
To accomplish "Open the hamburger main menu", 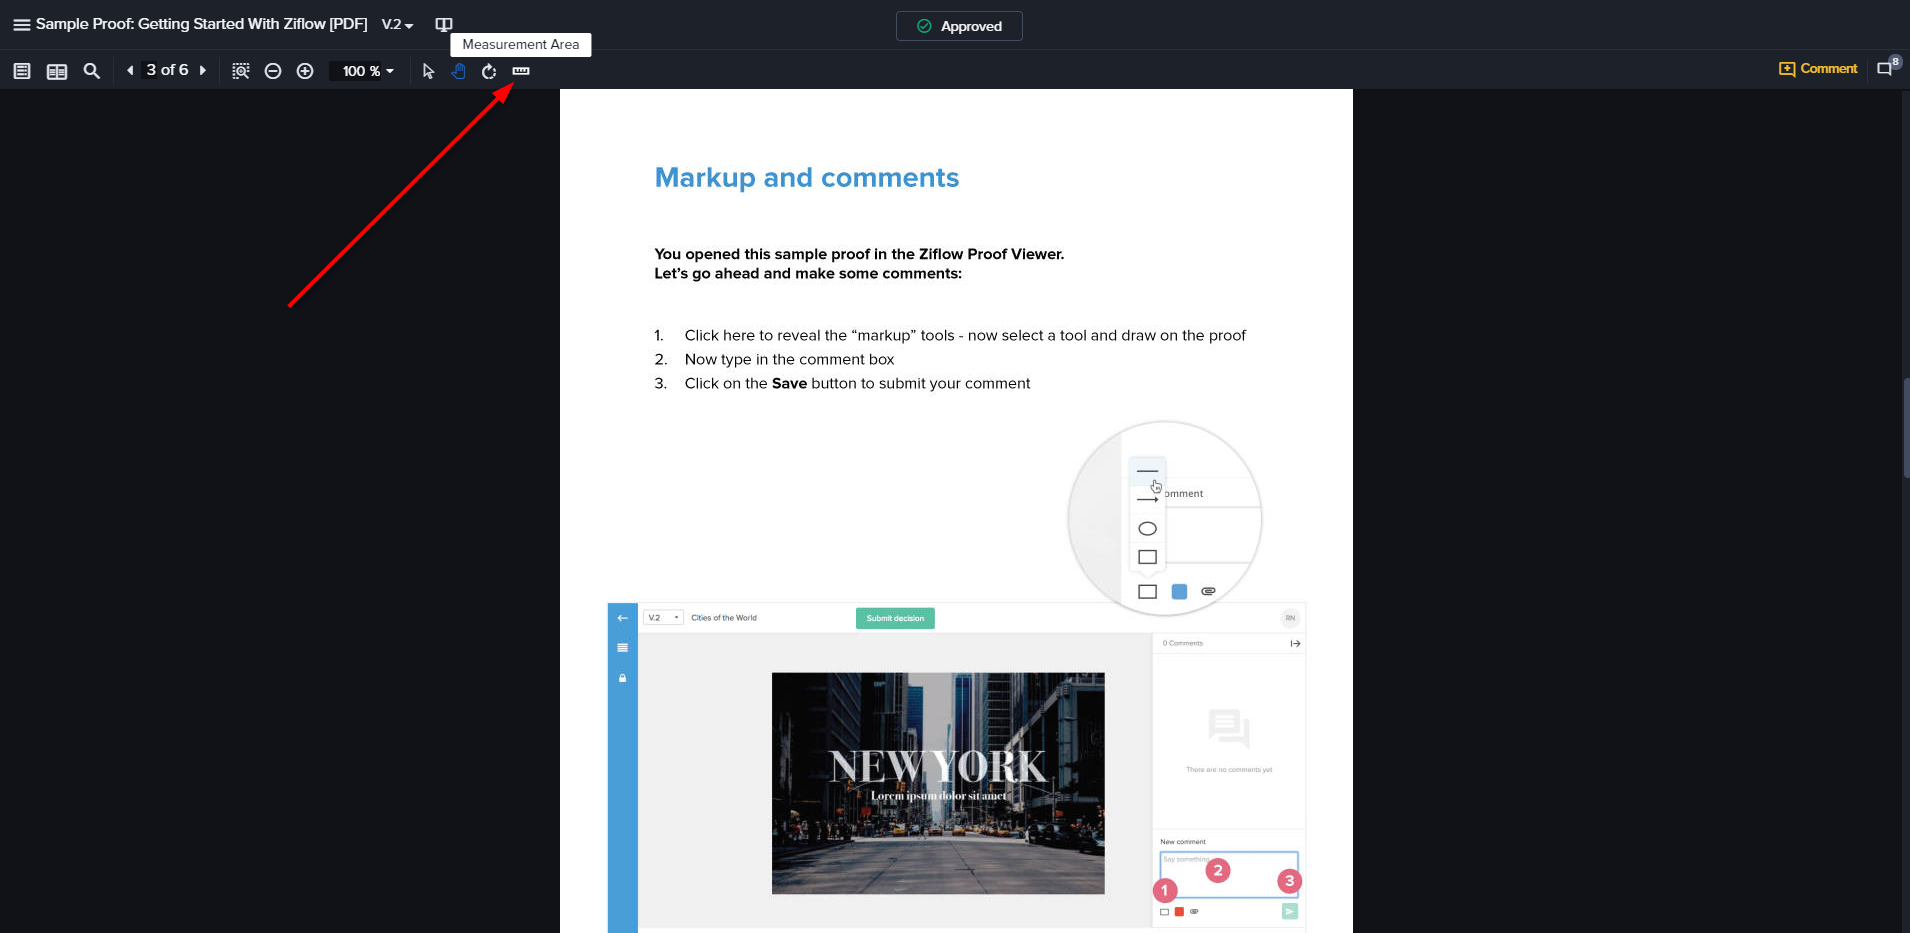I will pyautogui.click(x=21, y=25).
